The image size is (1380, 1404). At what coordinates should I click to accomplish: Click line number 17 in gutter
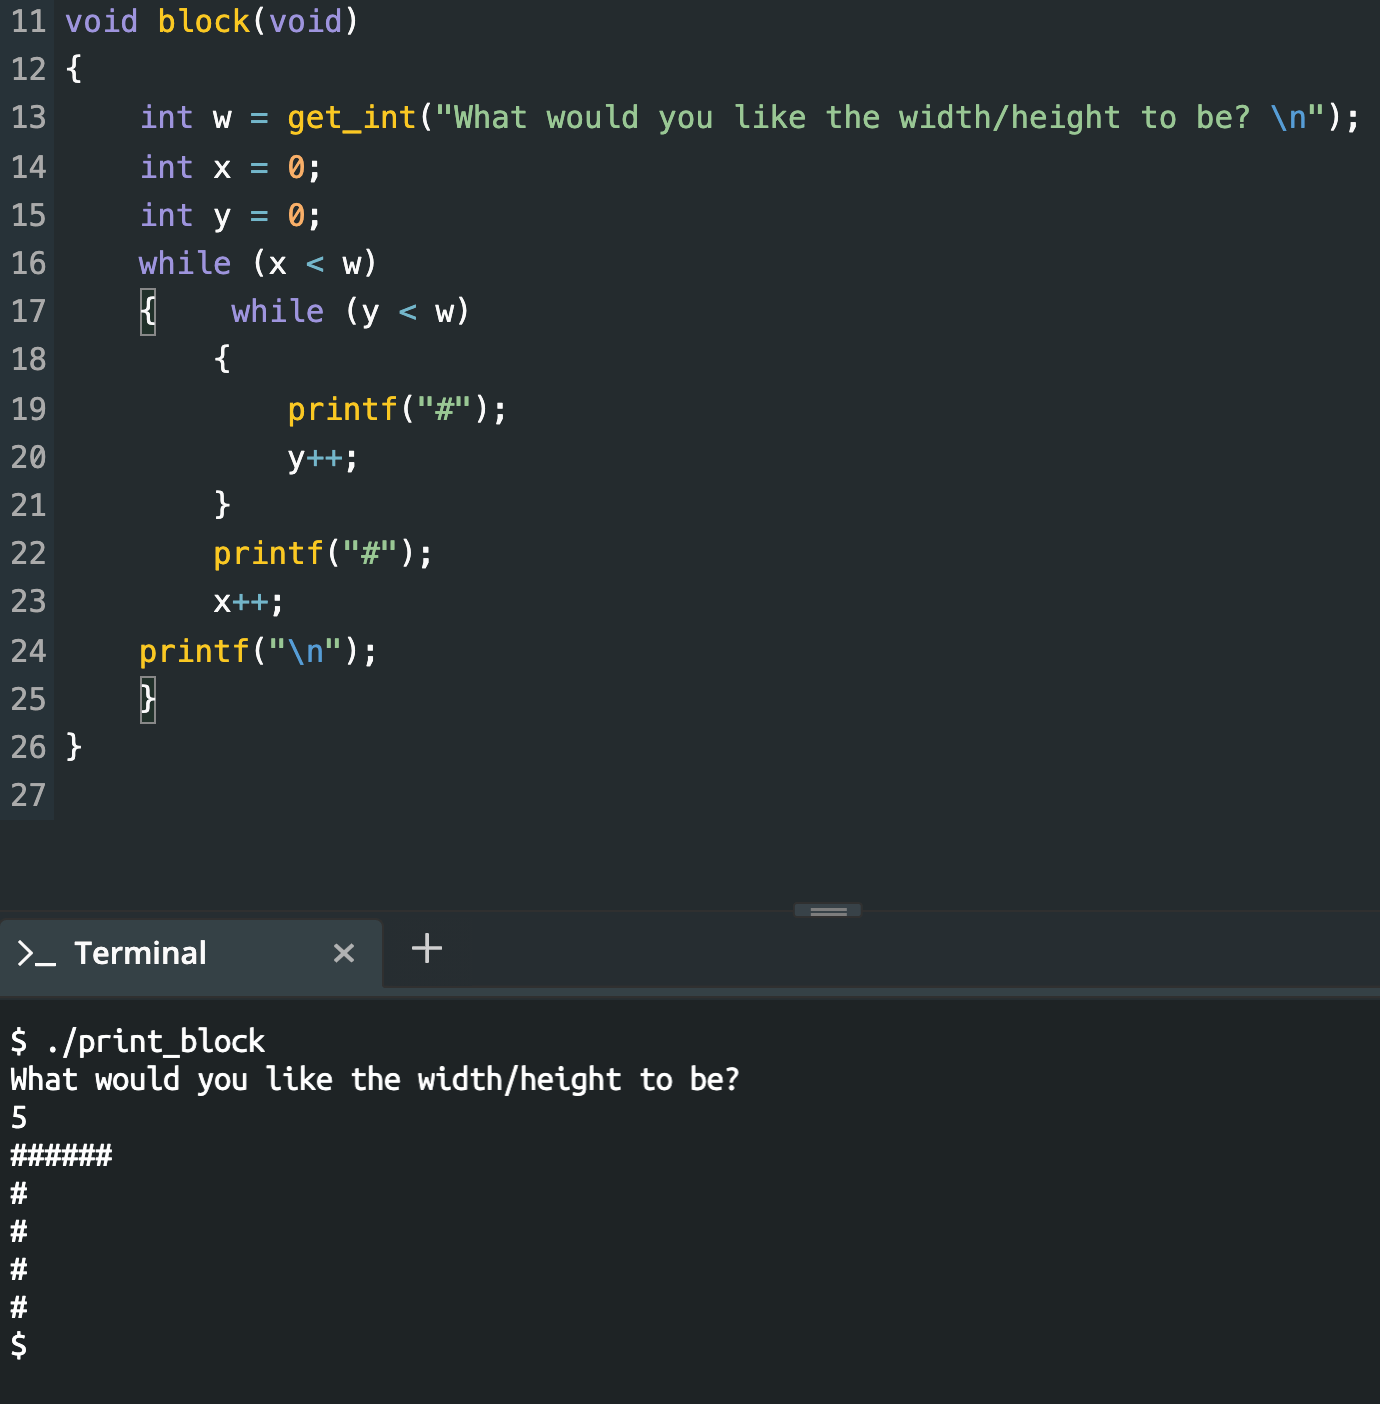28,311
